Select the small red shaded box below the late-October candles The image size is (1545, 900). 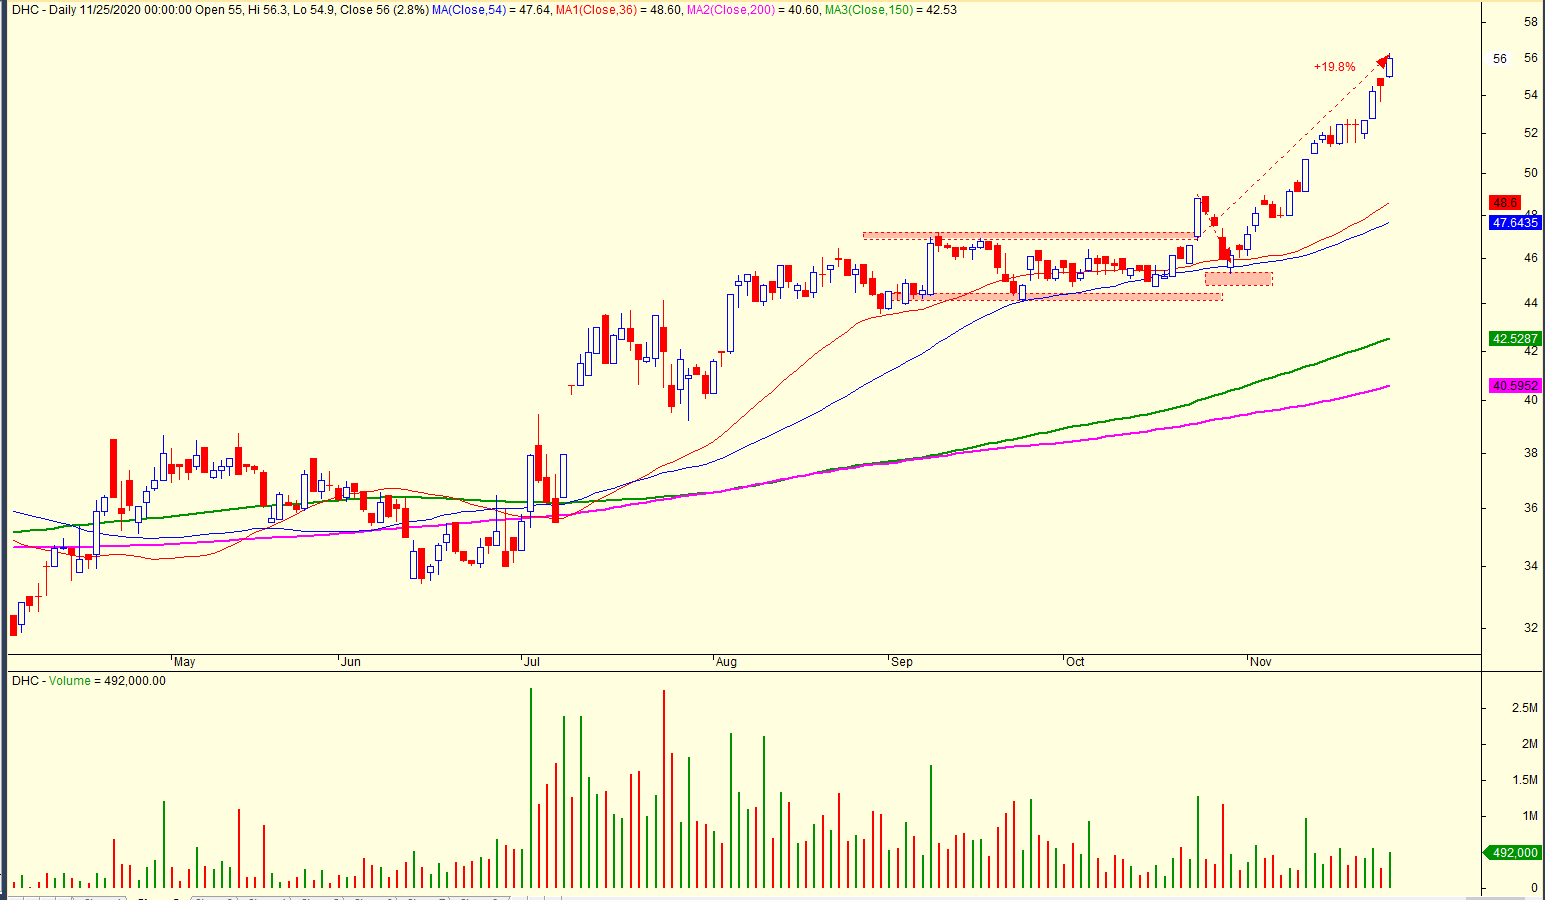(1238, 279)
